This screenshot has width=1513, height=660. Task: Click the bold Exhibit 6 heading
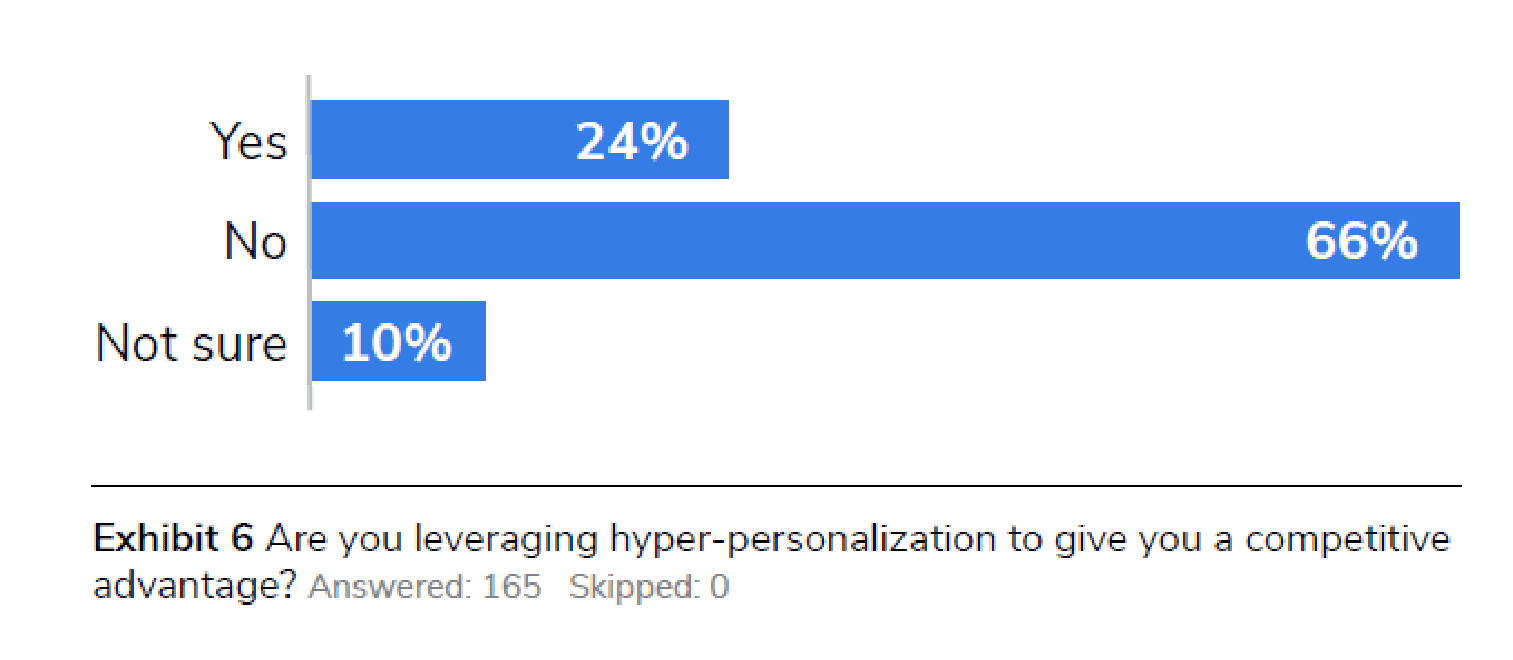coord(173,539)
